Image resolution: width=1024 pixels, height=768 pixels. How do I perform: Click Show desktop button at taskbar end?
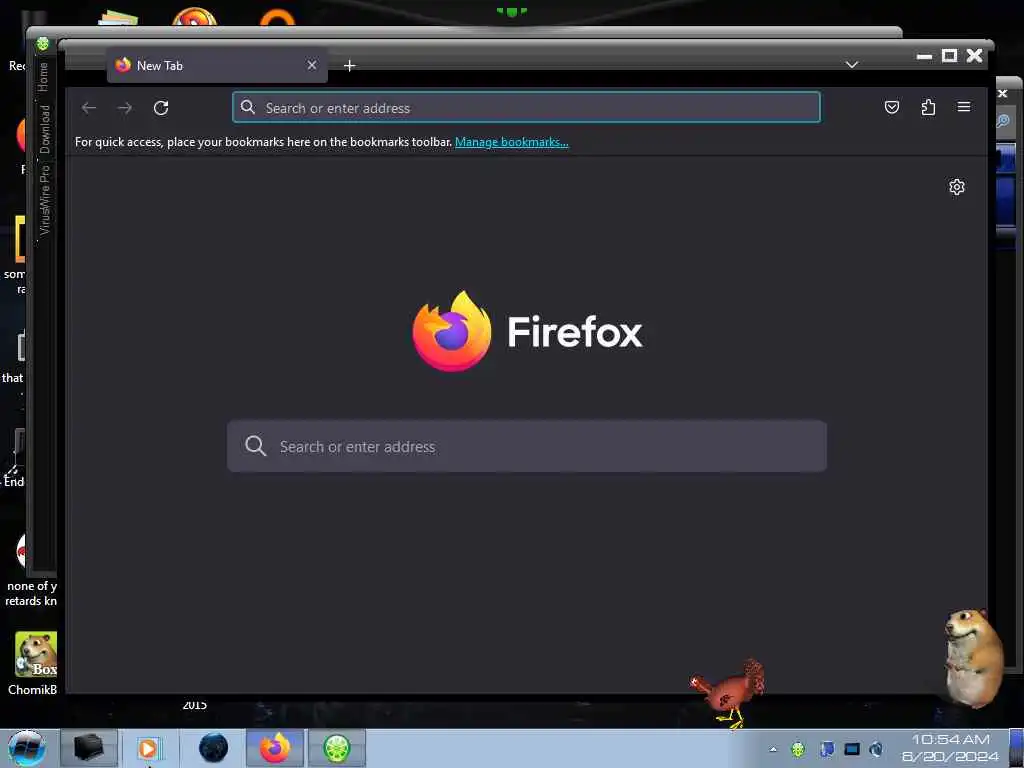1017,748
